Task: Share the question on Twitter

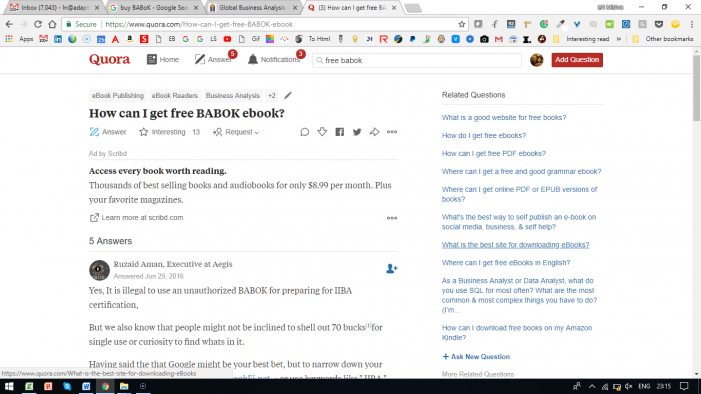Action: pyautogui.click(x=357, y=132)
